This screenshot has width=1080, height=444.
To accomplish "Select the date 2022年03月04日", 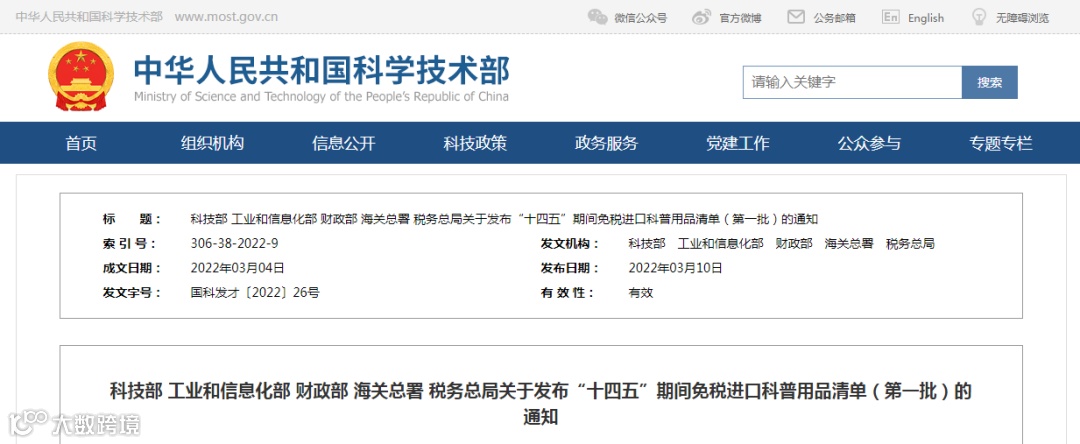I will (x=238, y=268).
